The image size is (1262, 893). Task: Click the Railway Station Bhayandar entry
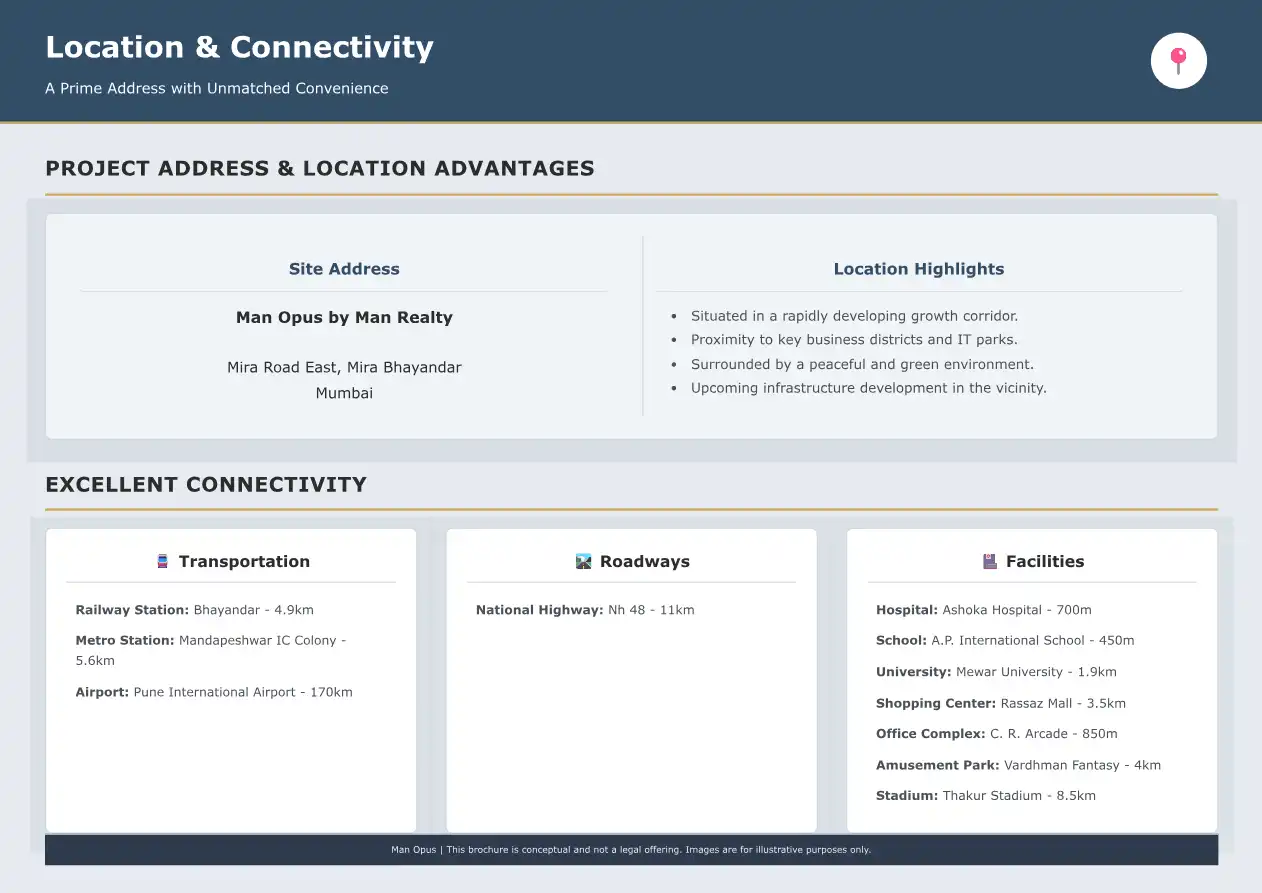[x=194, y=610]
